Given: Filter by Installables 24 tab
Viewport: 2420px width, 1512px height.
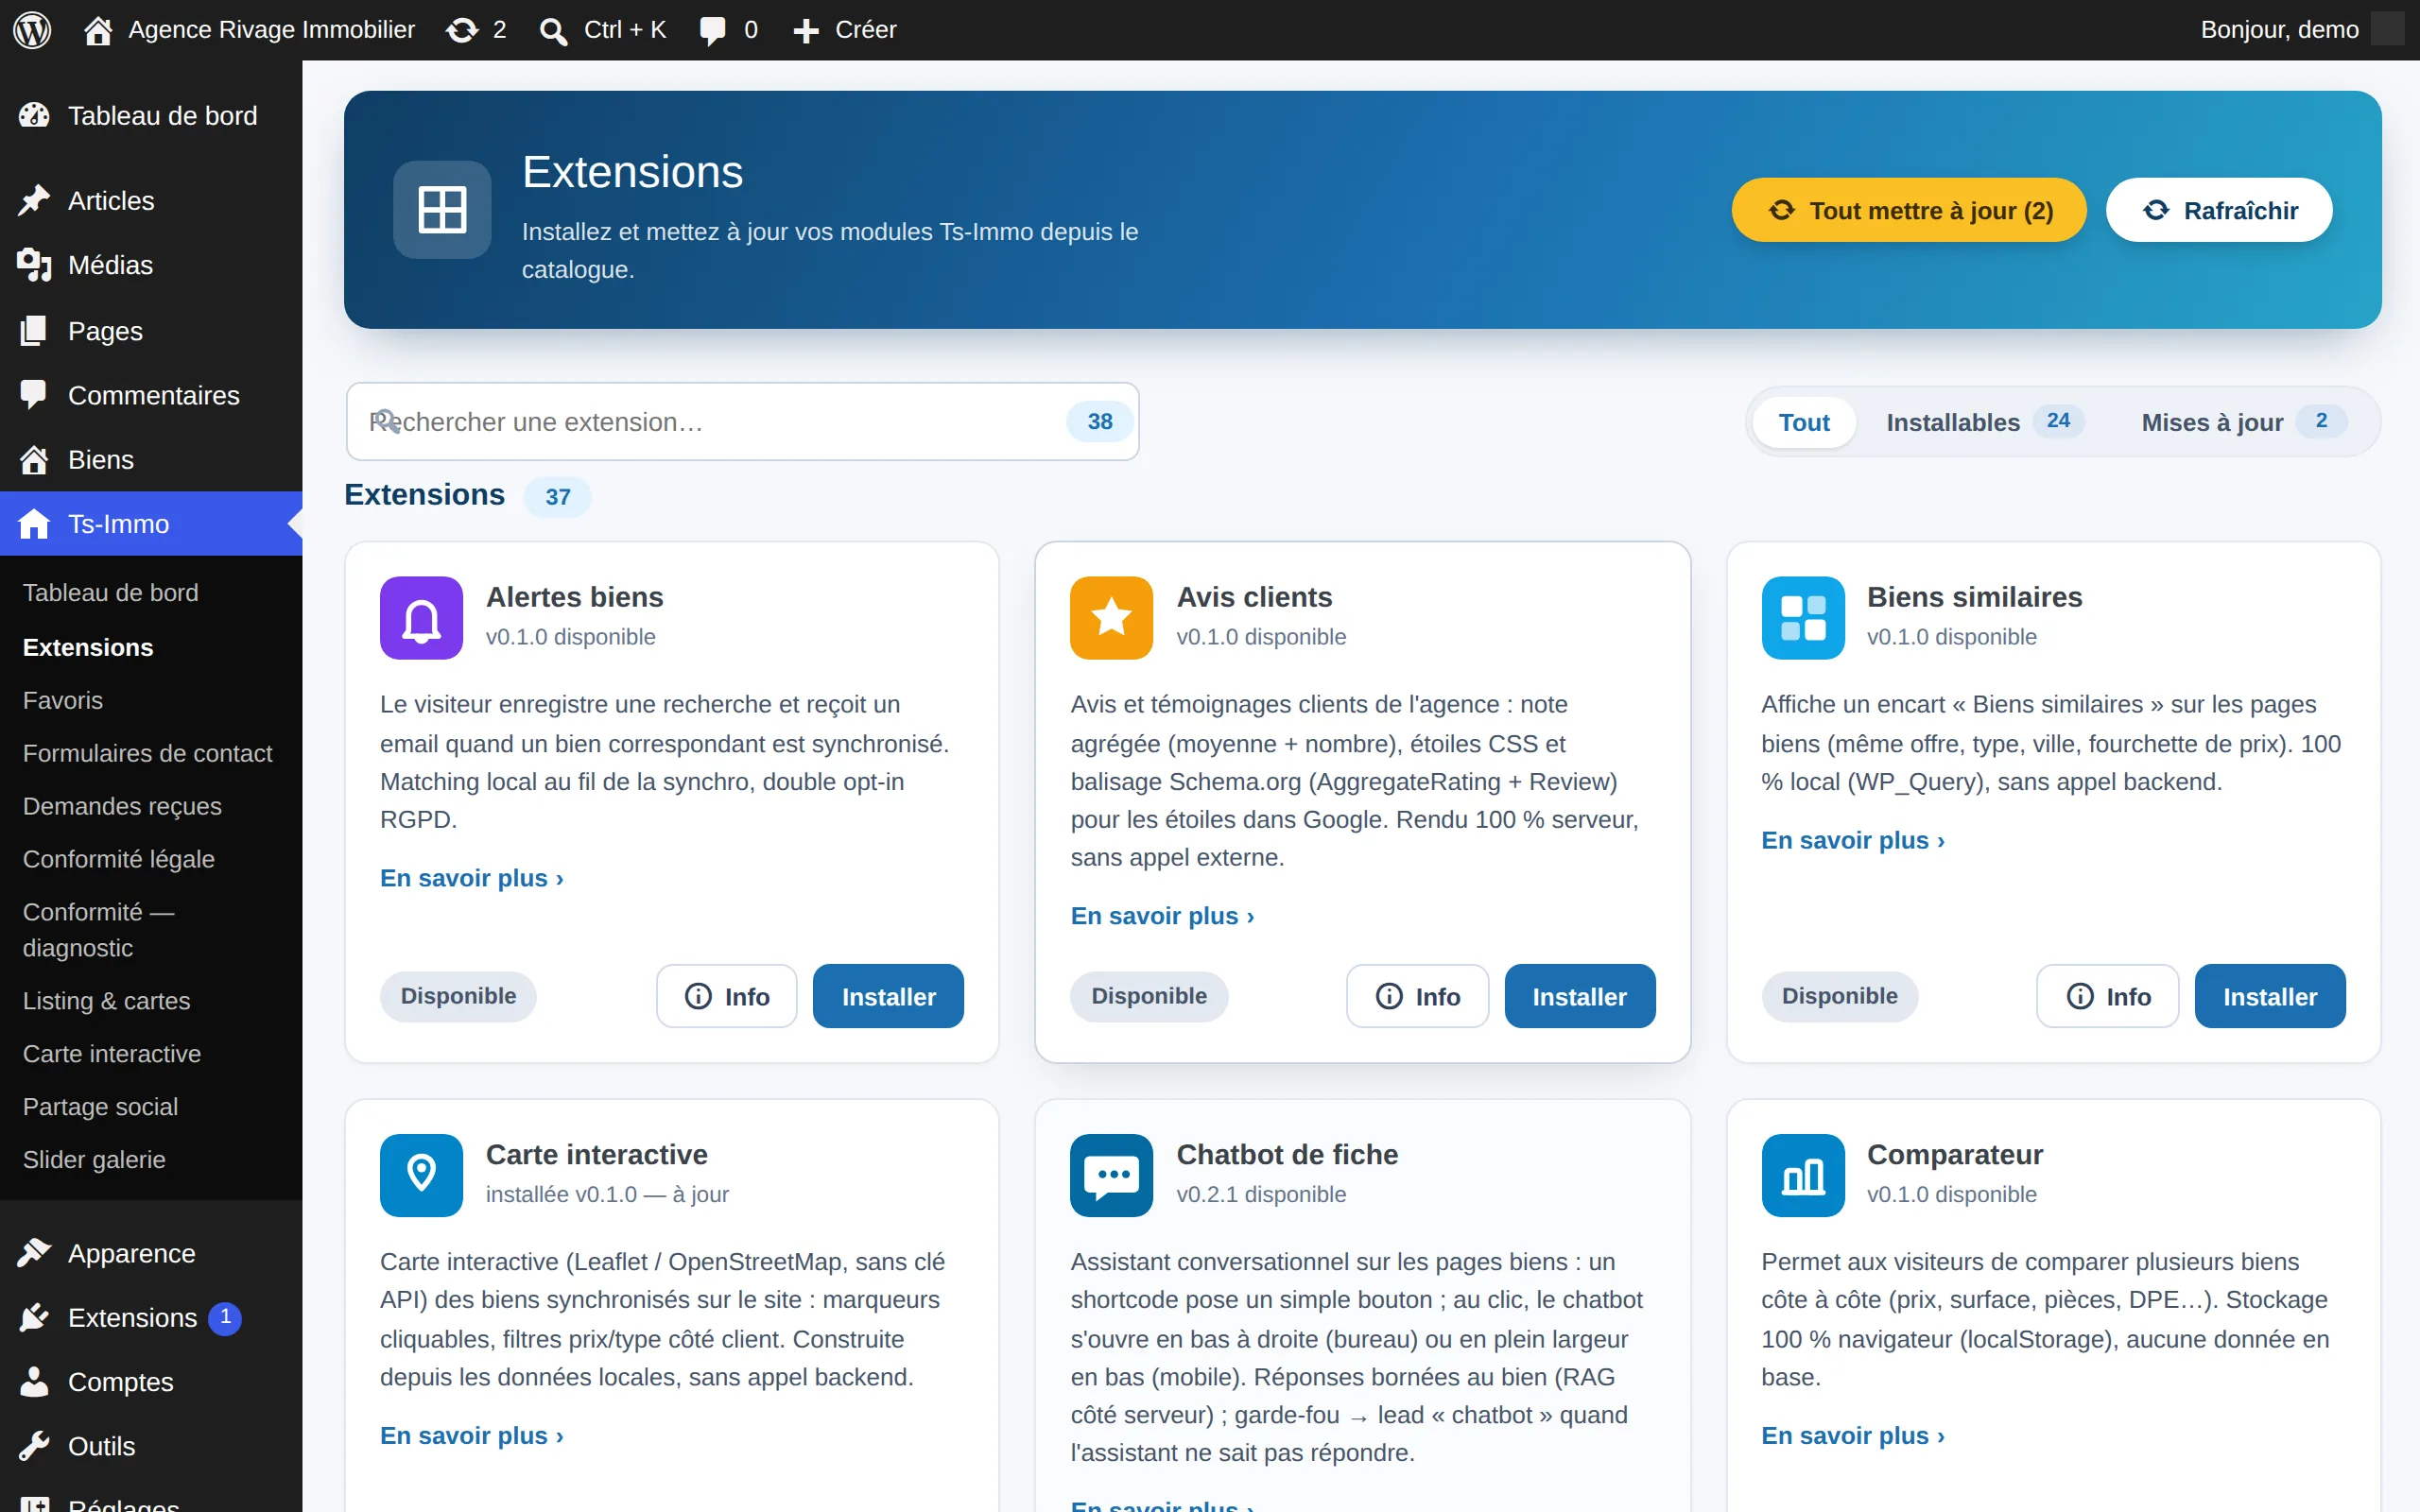Looking at the screenshot, I should [1984, 422].
